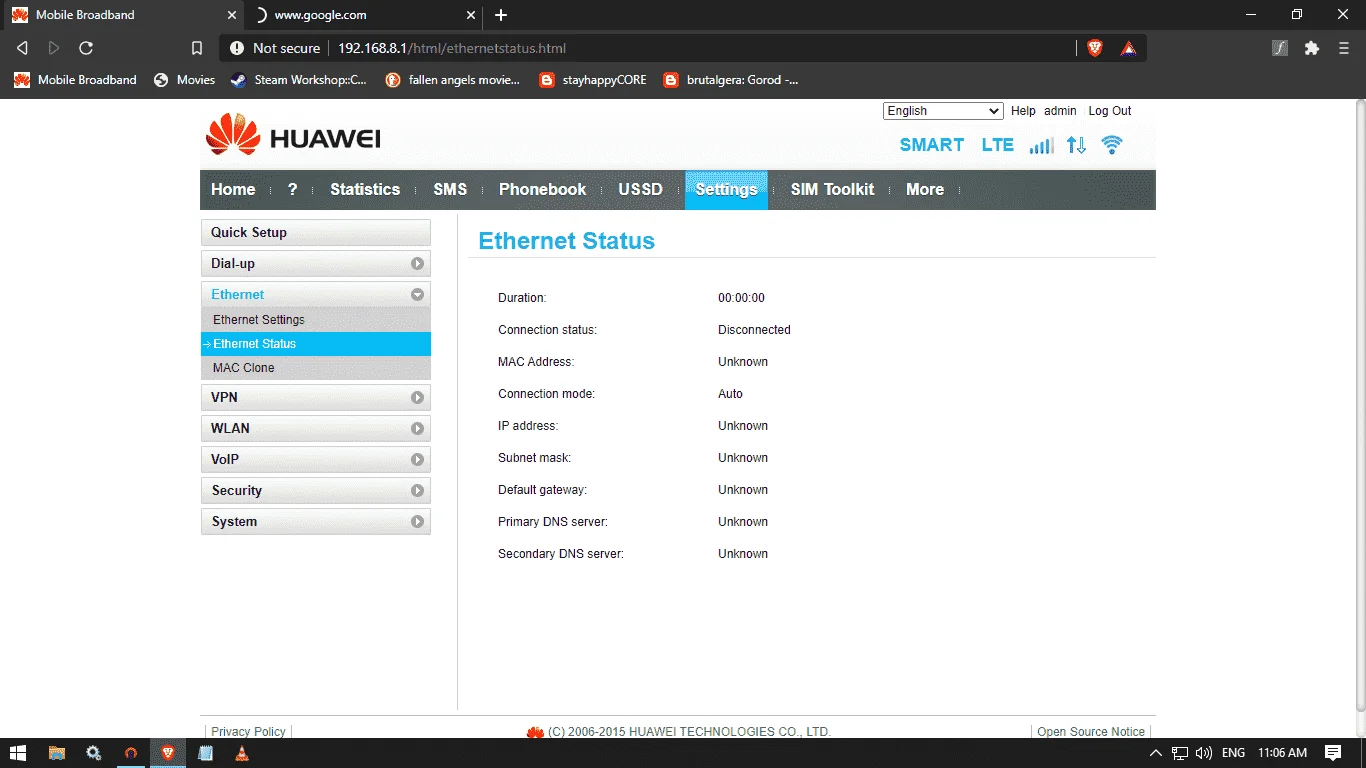Open the stayhappyCORE bookmark
Screen dimensions: 1366x768
[593, 80]
